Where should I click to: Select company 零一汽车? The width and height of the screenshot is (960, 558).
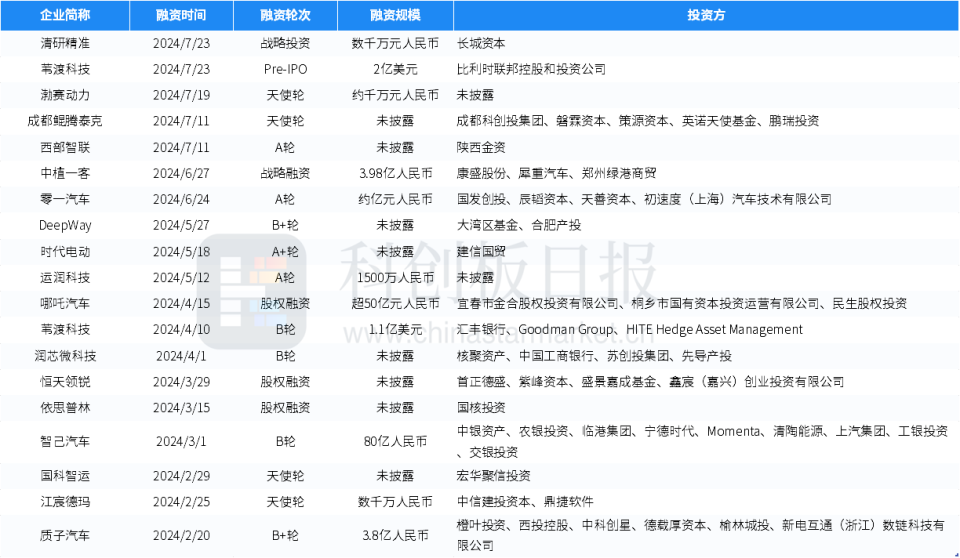pos(65,199)
